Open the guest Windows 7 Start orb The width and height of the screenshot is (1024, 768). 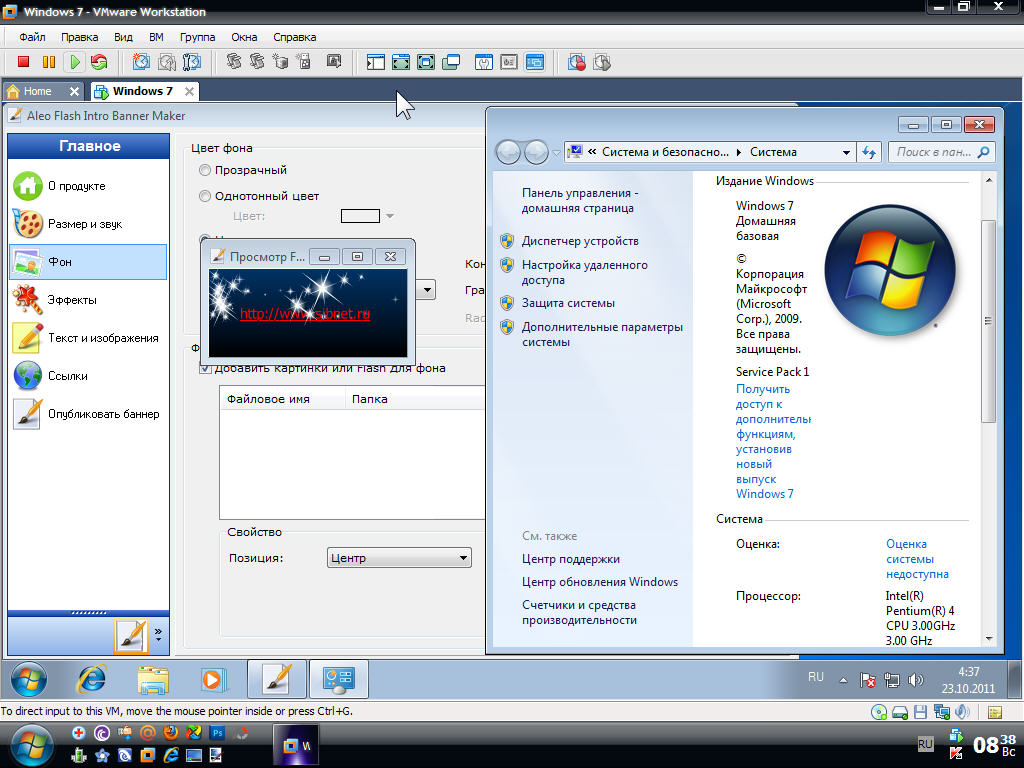click(x=29, y=679)
